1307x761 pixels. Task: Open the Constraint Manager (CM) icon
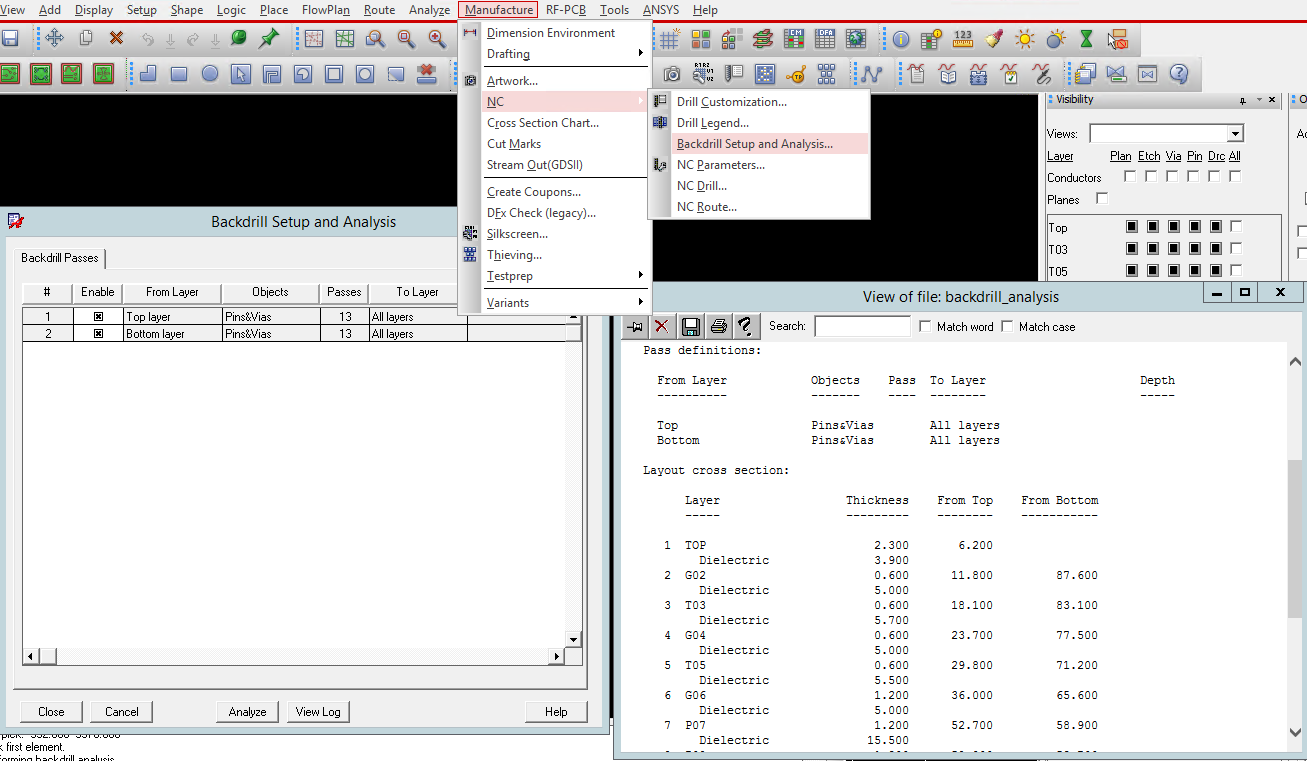pyautogui.click(x=794, y=39)
